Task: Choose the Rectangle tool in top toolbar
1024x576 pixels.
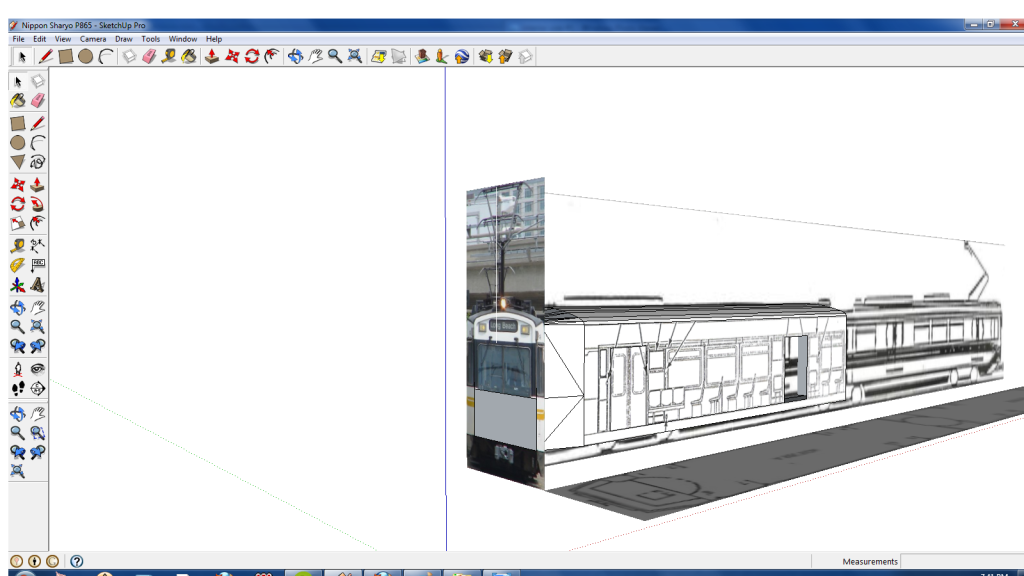Action: coord(65,57)
